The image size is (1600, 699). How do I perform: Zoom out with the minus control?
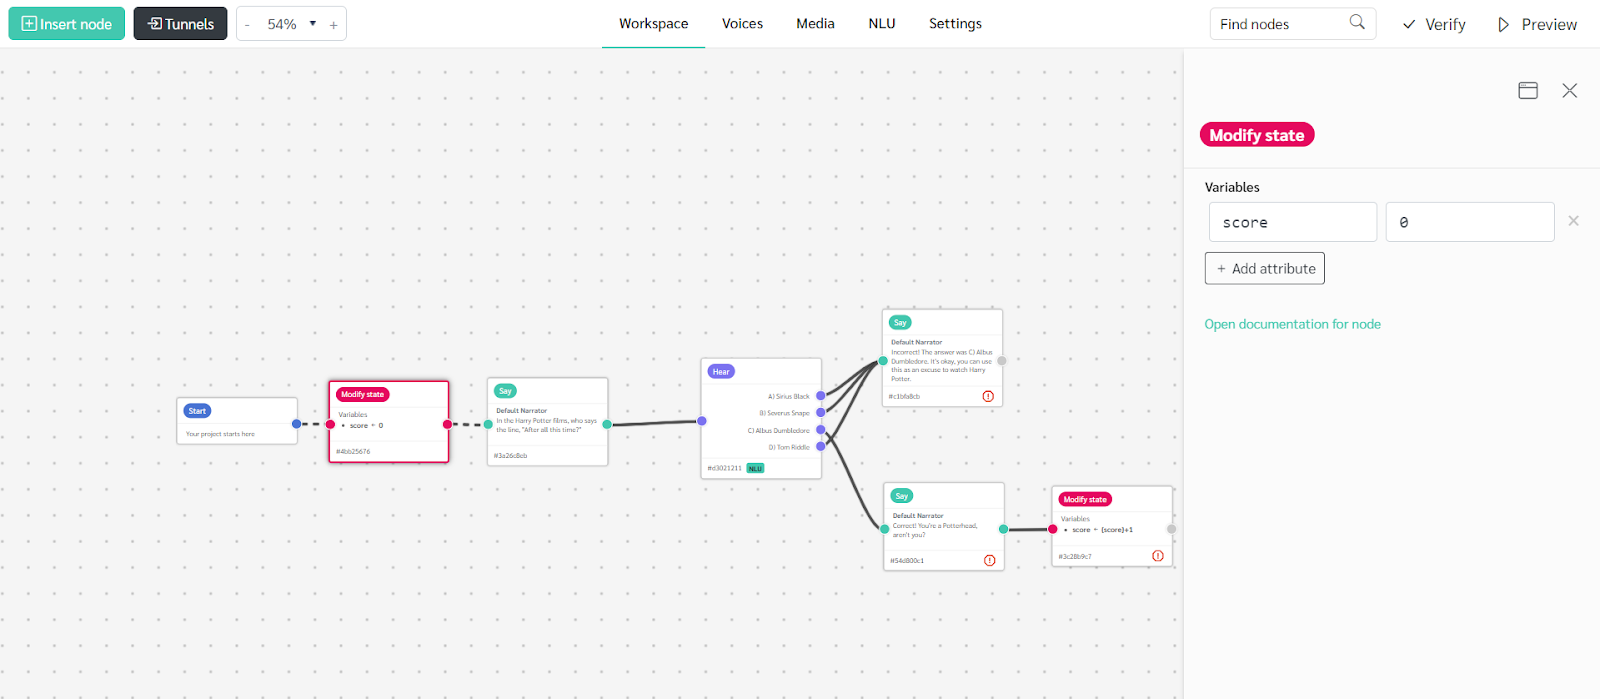(x=247, y=25)
